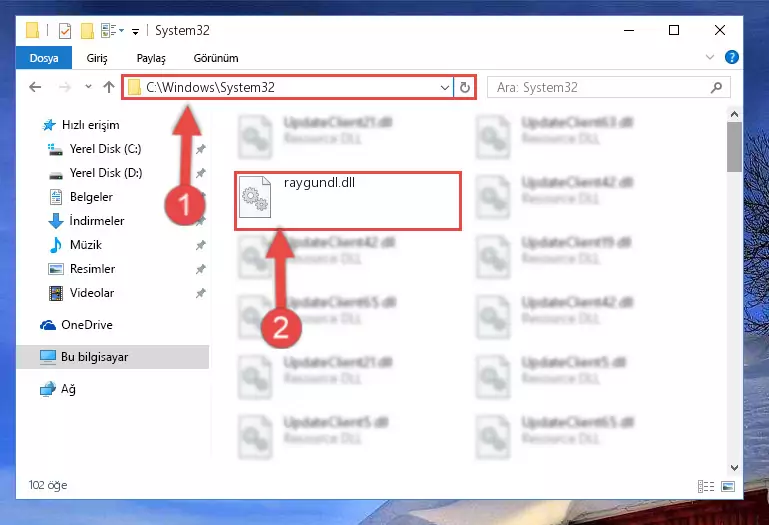Click the pin icon beside Yerel Disk (C:)
Viewport: 769px width, 525px height.
201,149
